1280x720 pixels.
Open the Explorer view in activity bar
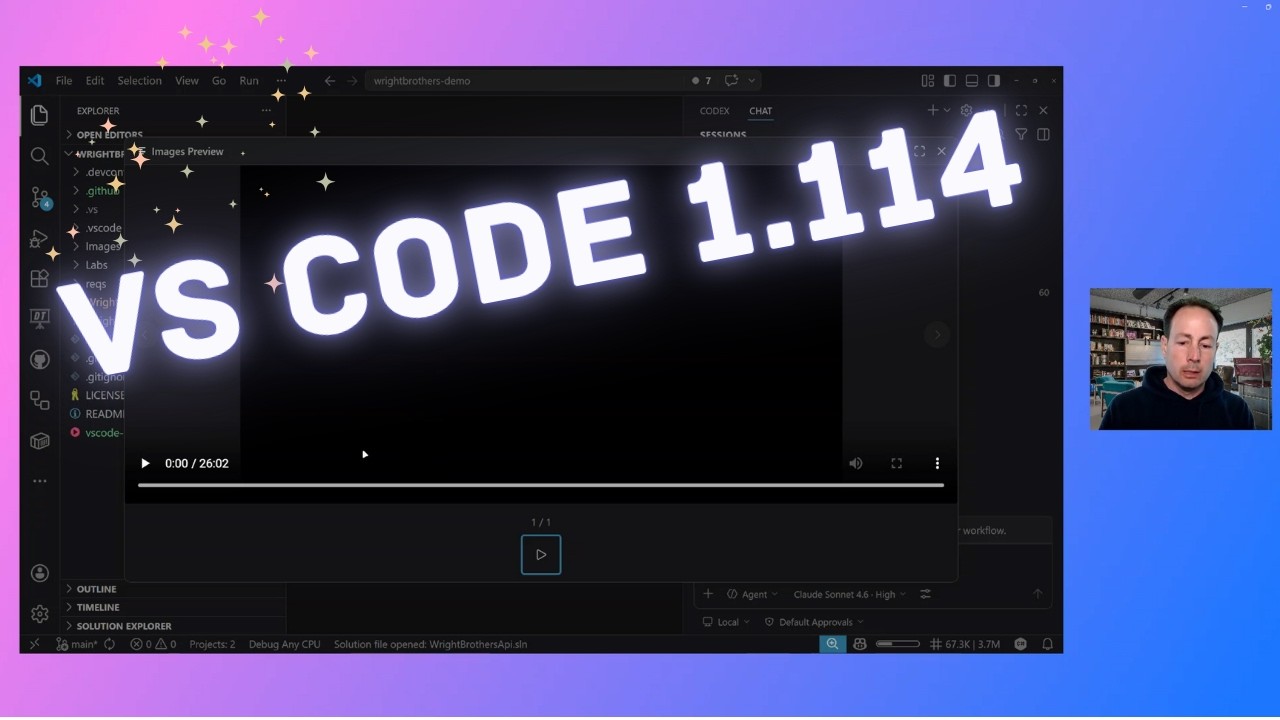pyautogui.click(x=39, y=115)
